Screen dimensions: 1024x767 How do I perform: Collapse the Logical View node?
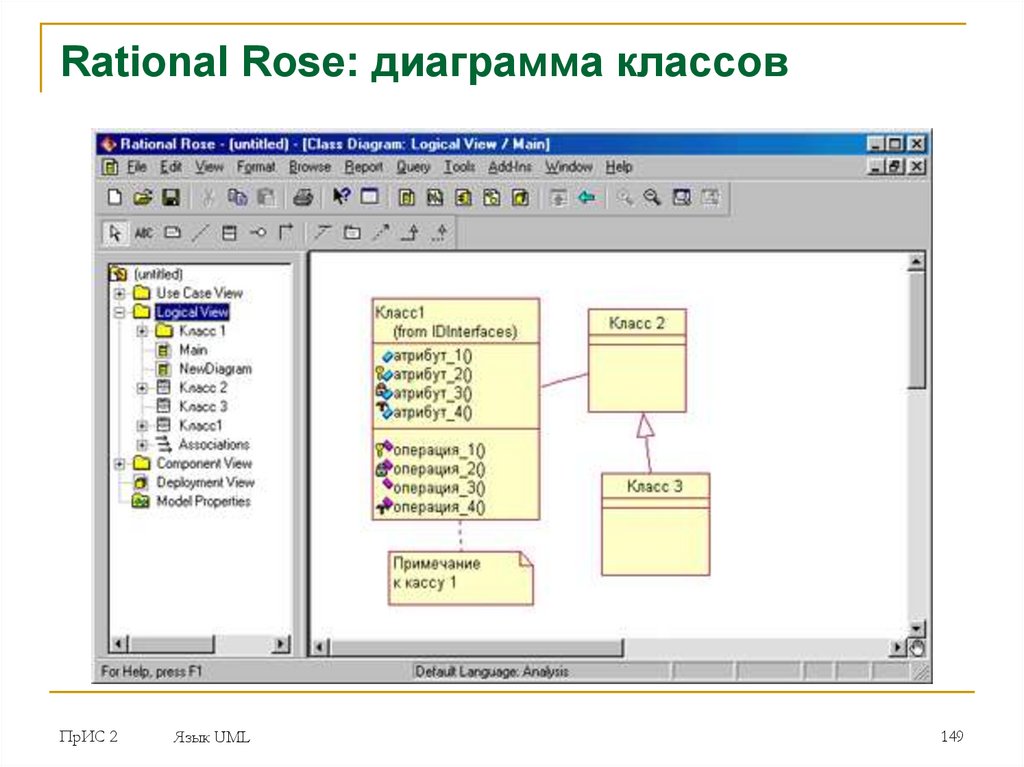pos(120,312)
